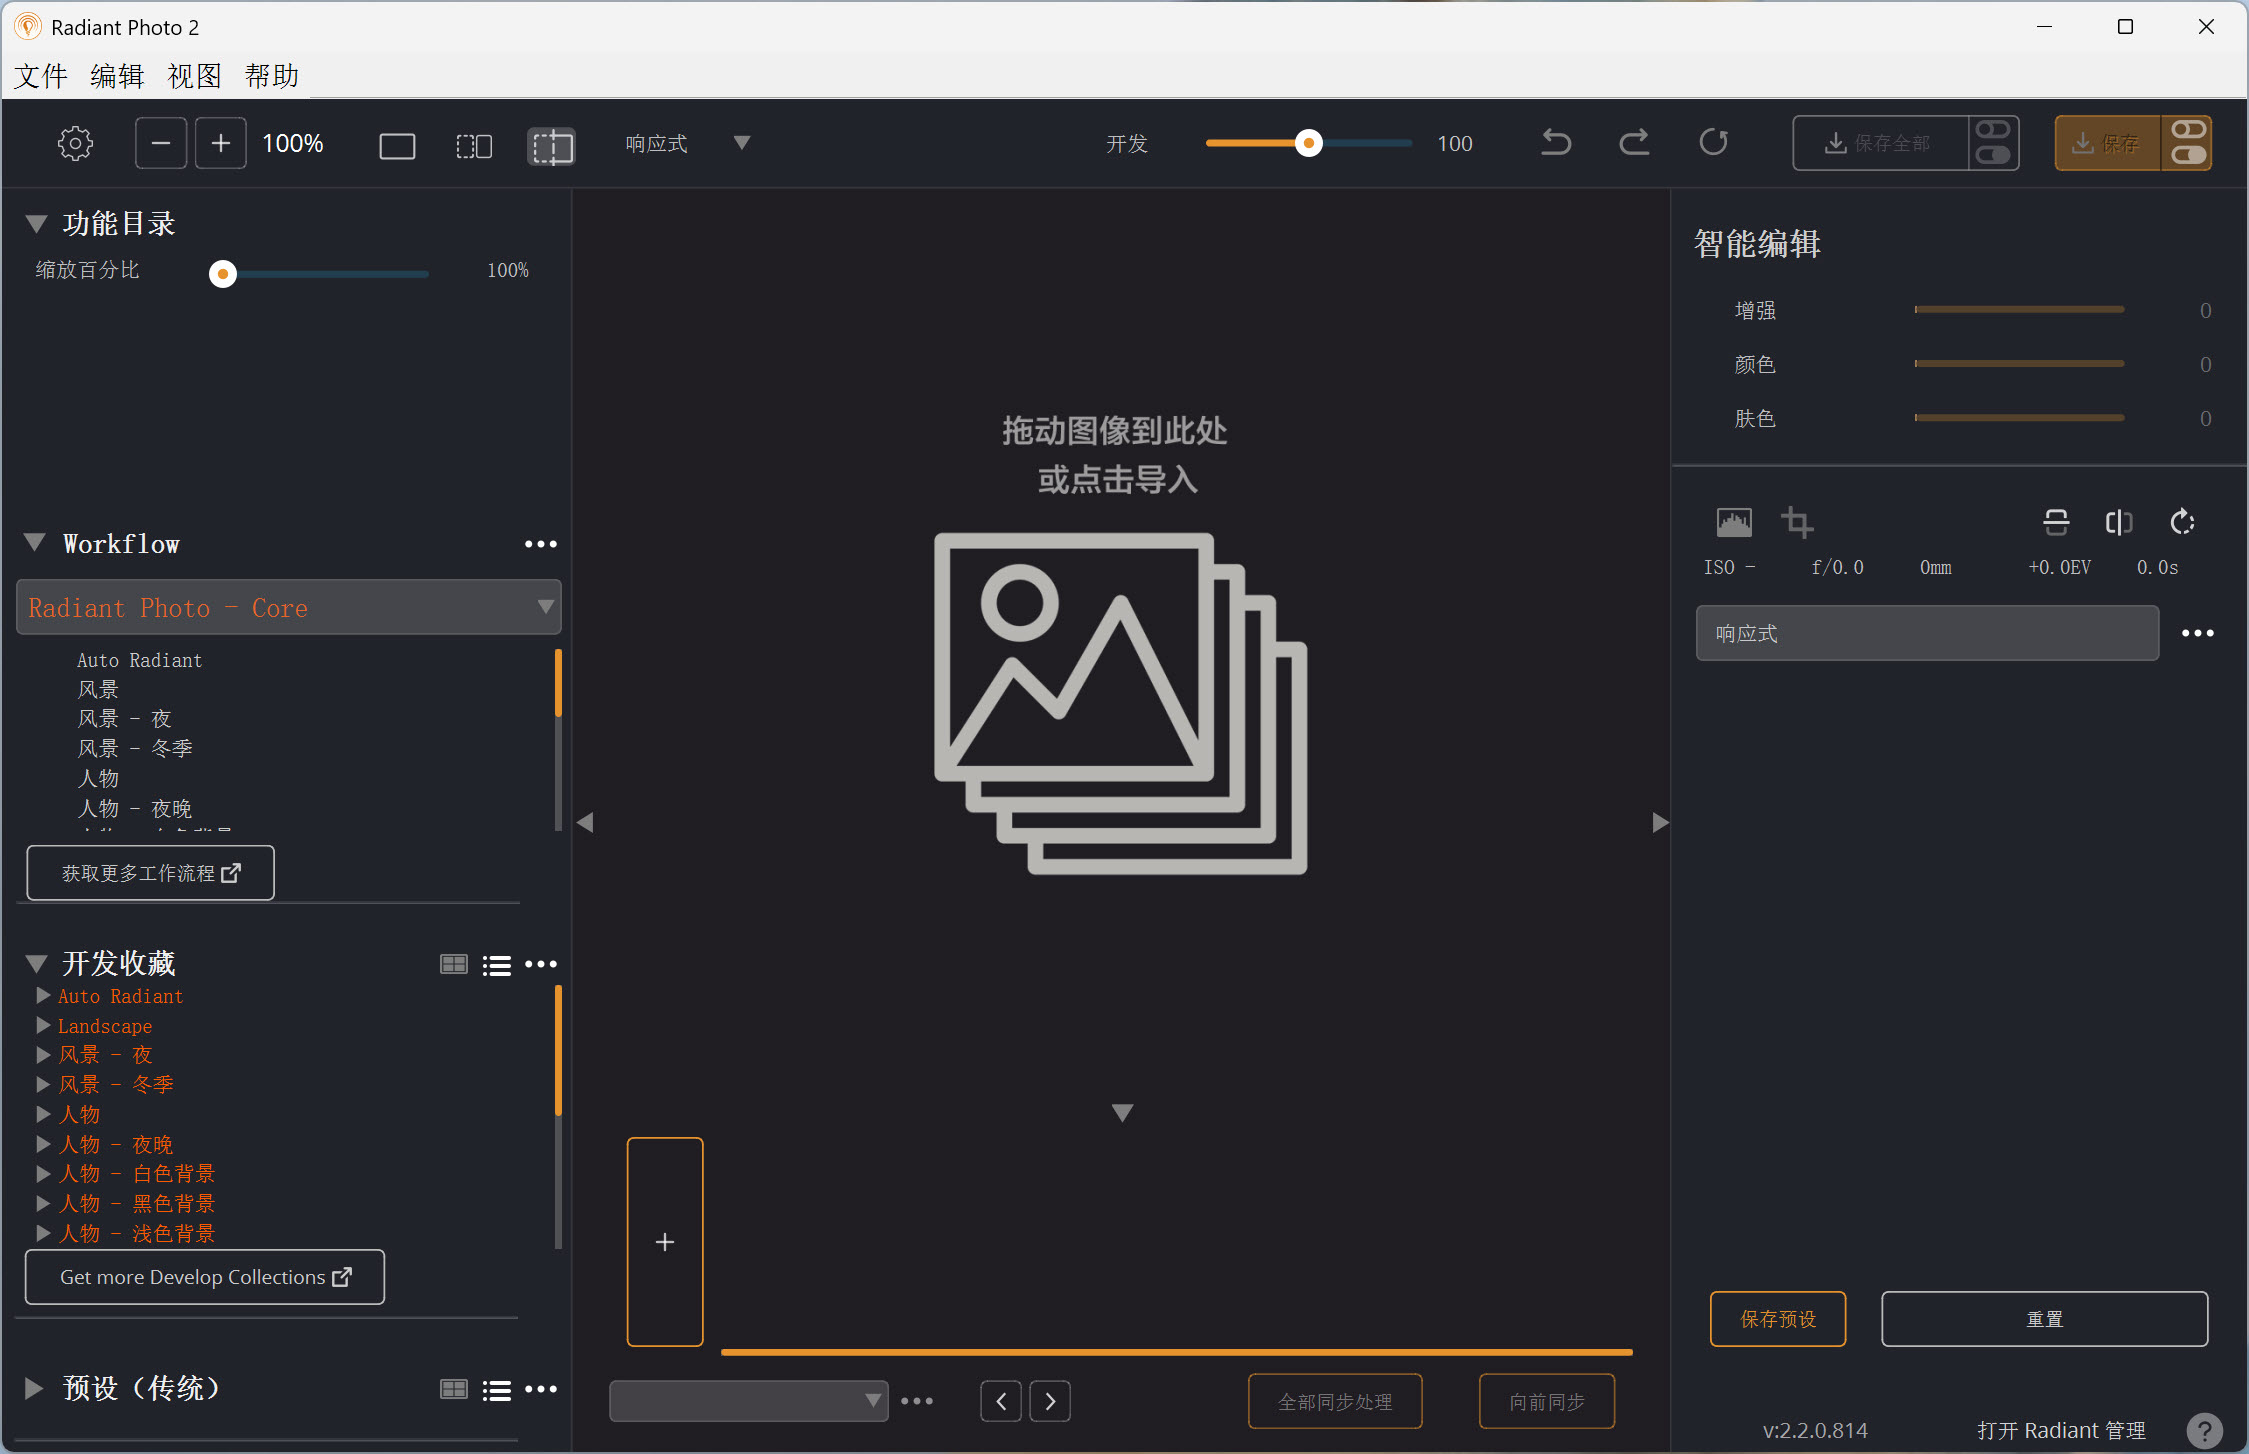
Task: Select the Crop tool
Action: click(x=1797, y=521)
